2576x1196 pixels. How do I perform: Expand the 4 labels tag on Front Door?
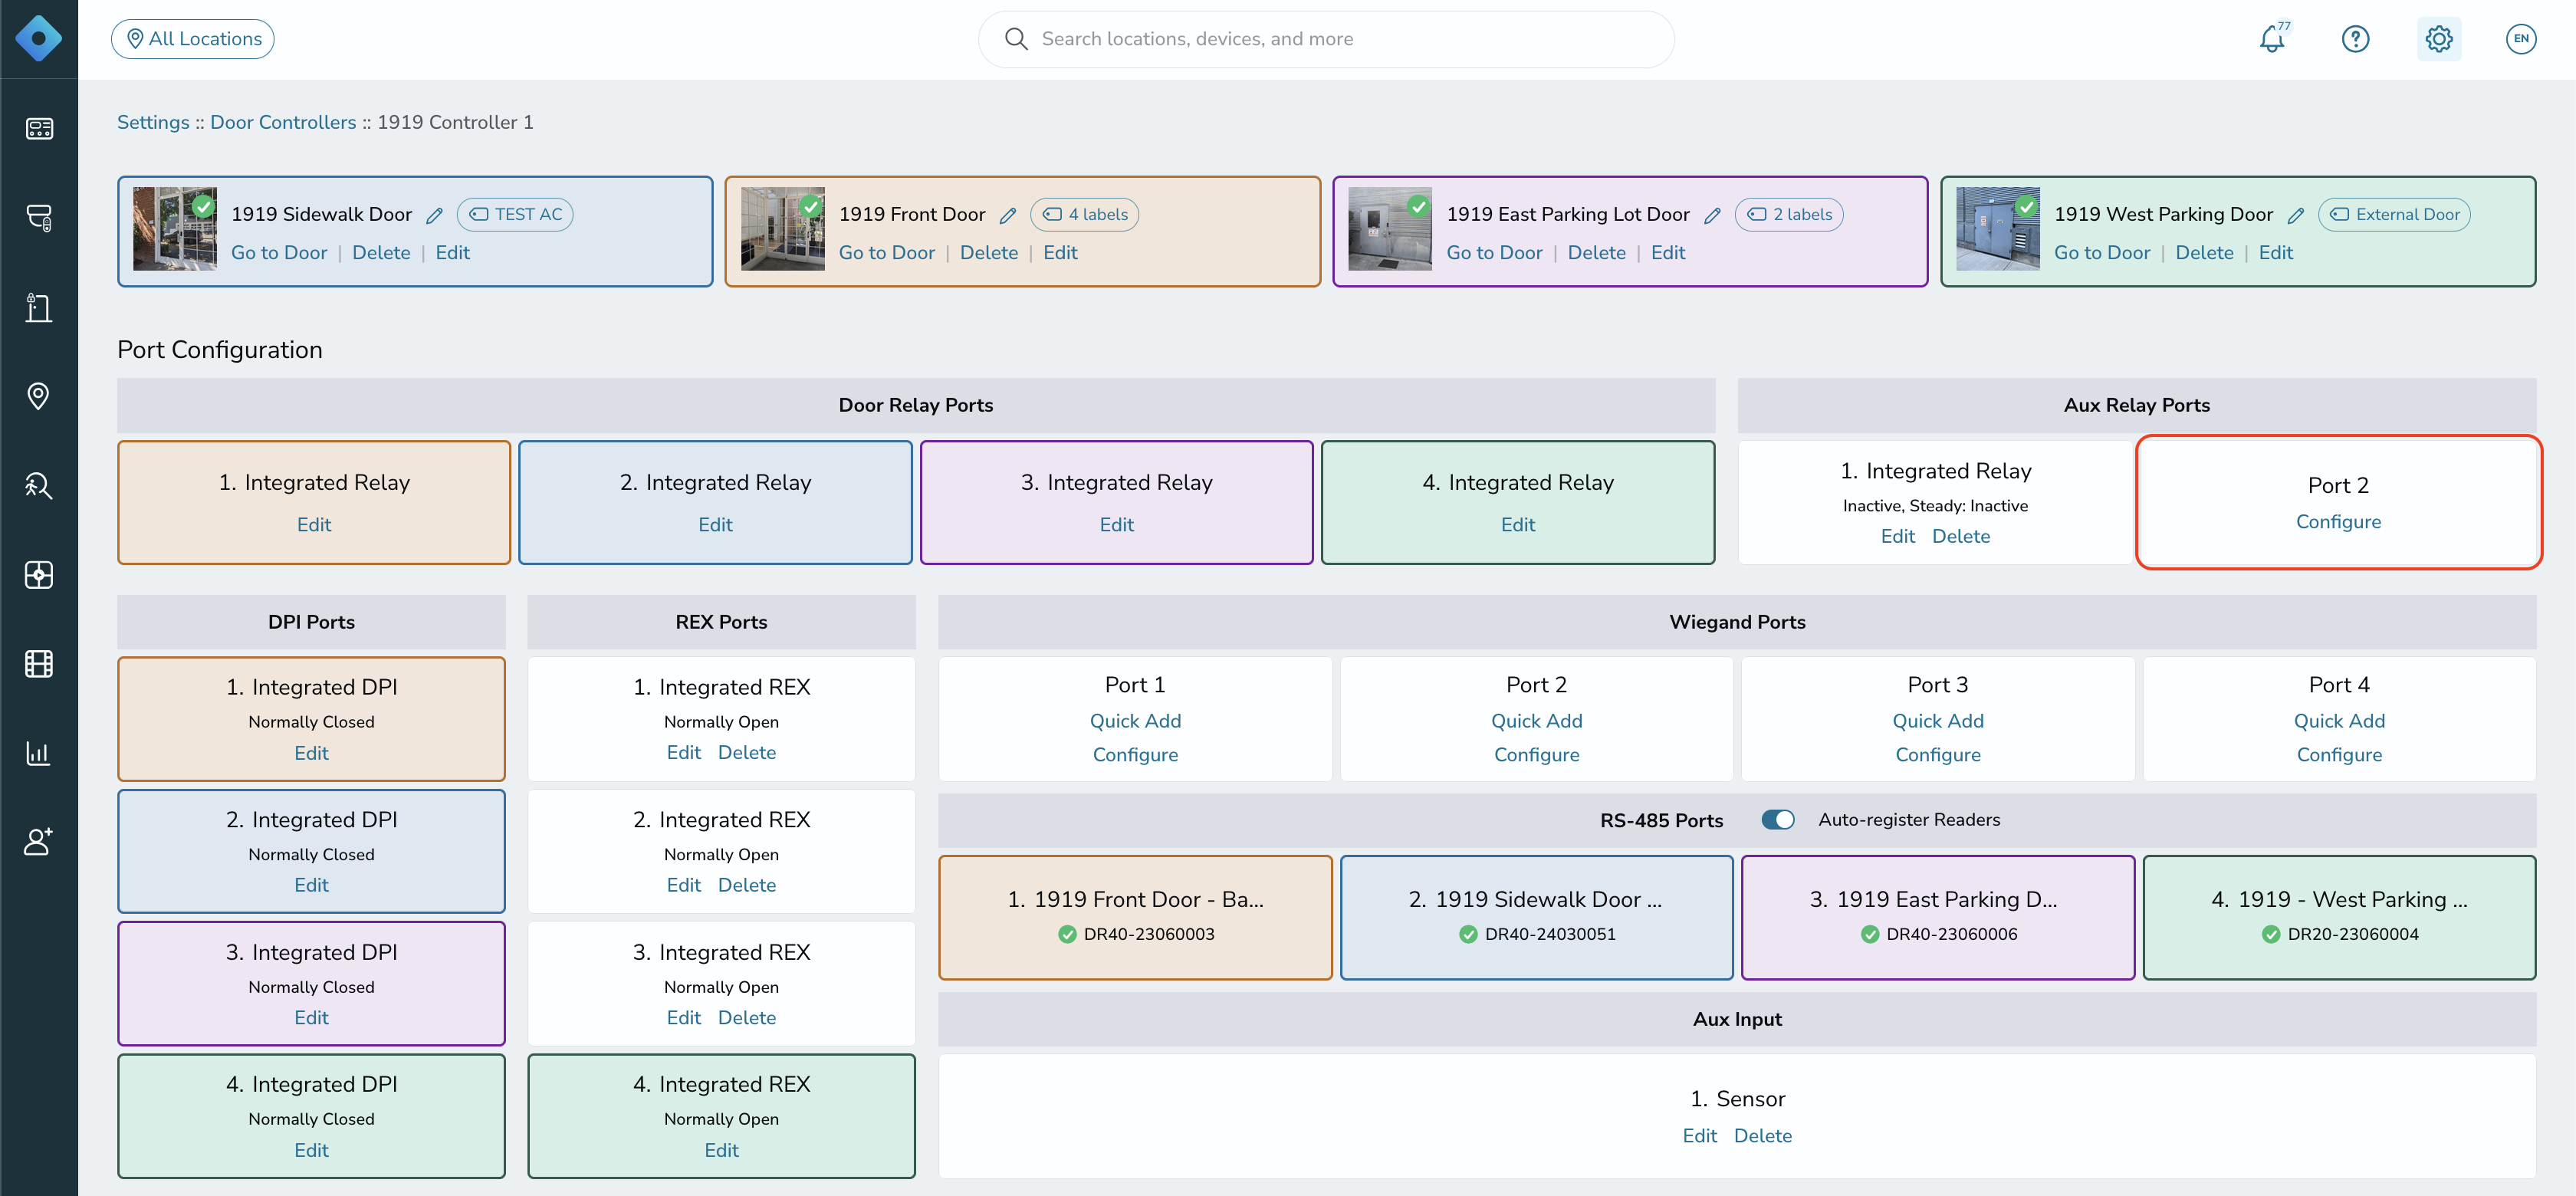point(1084,214)
